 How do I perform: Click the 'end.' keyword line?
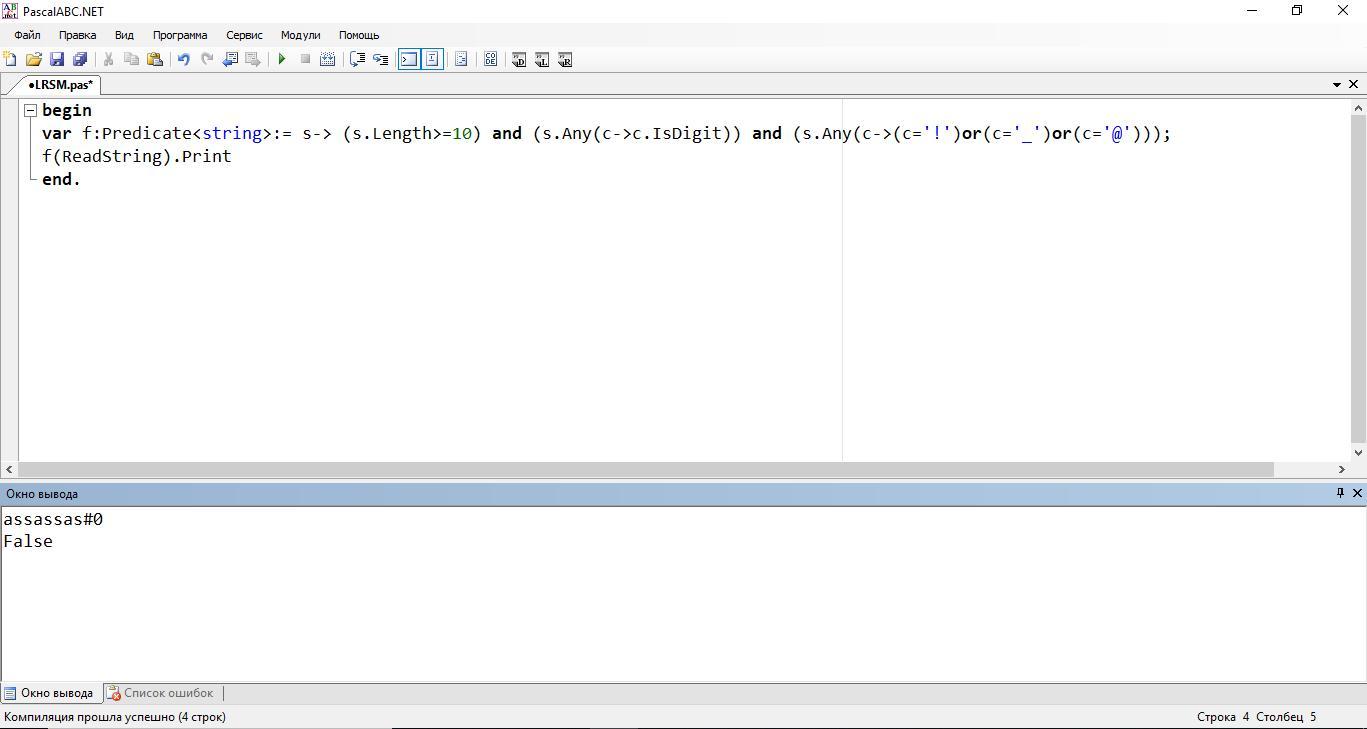[61, 180]
